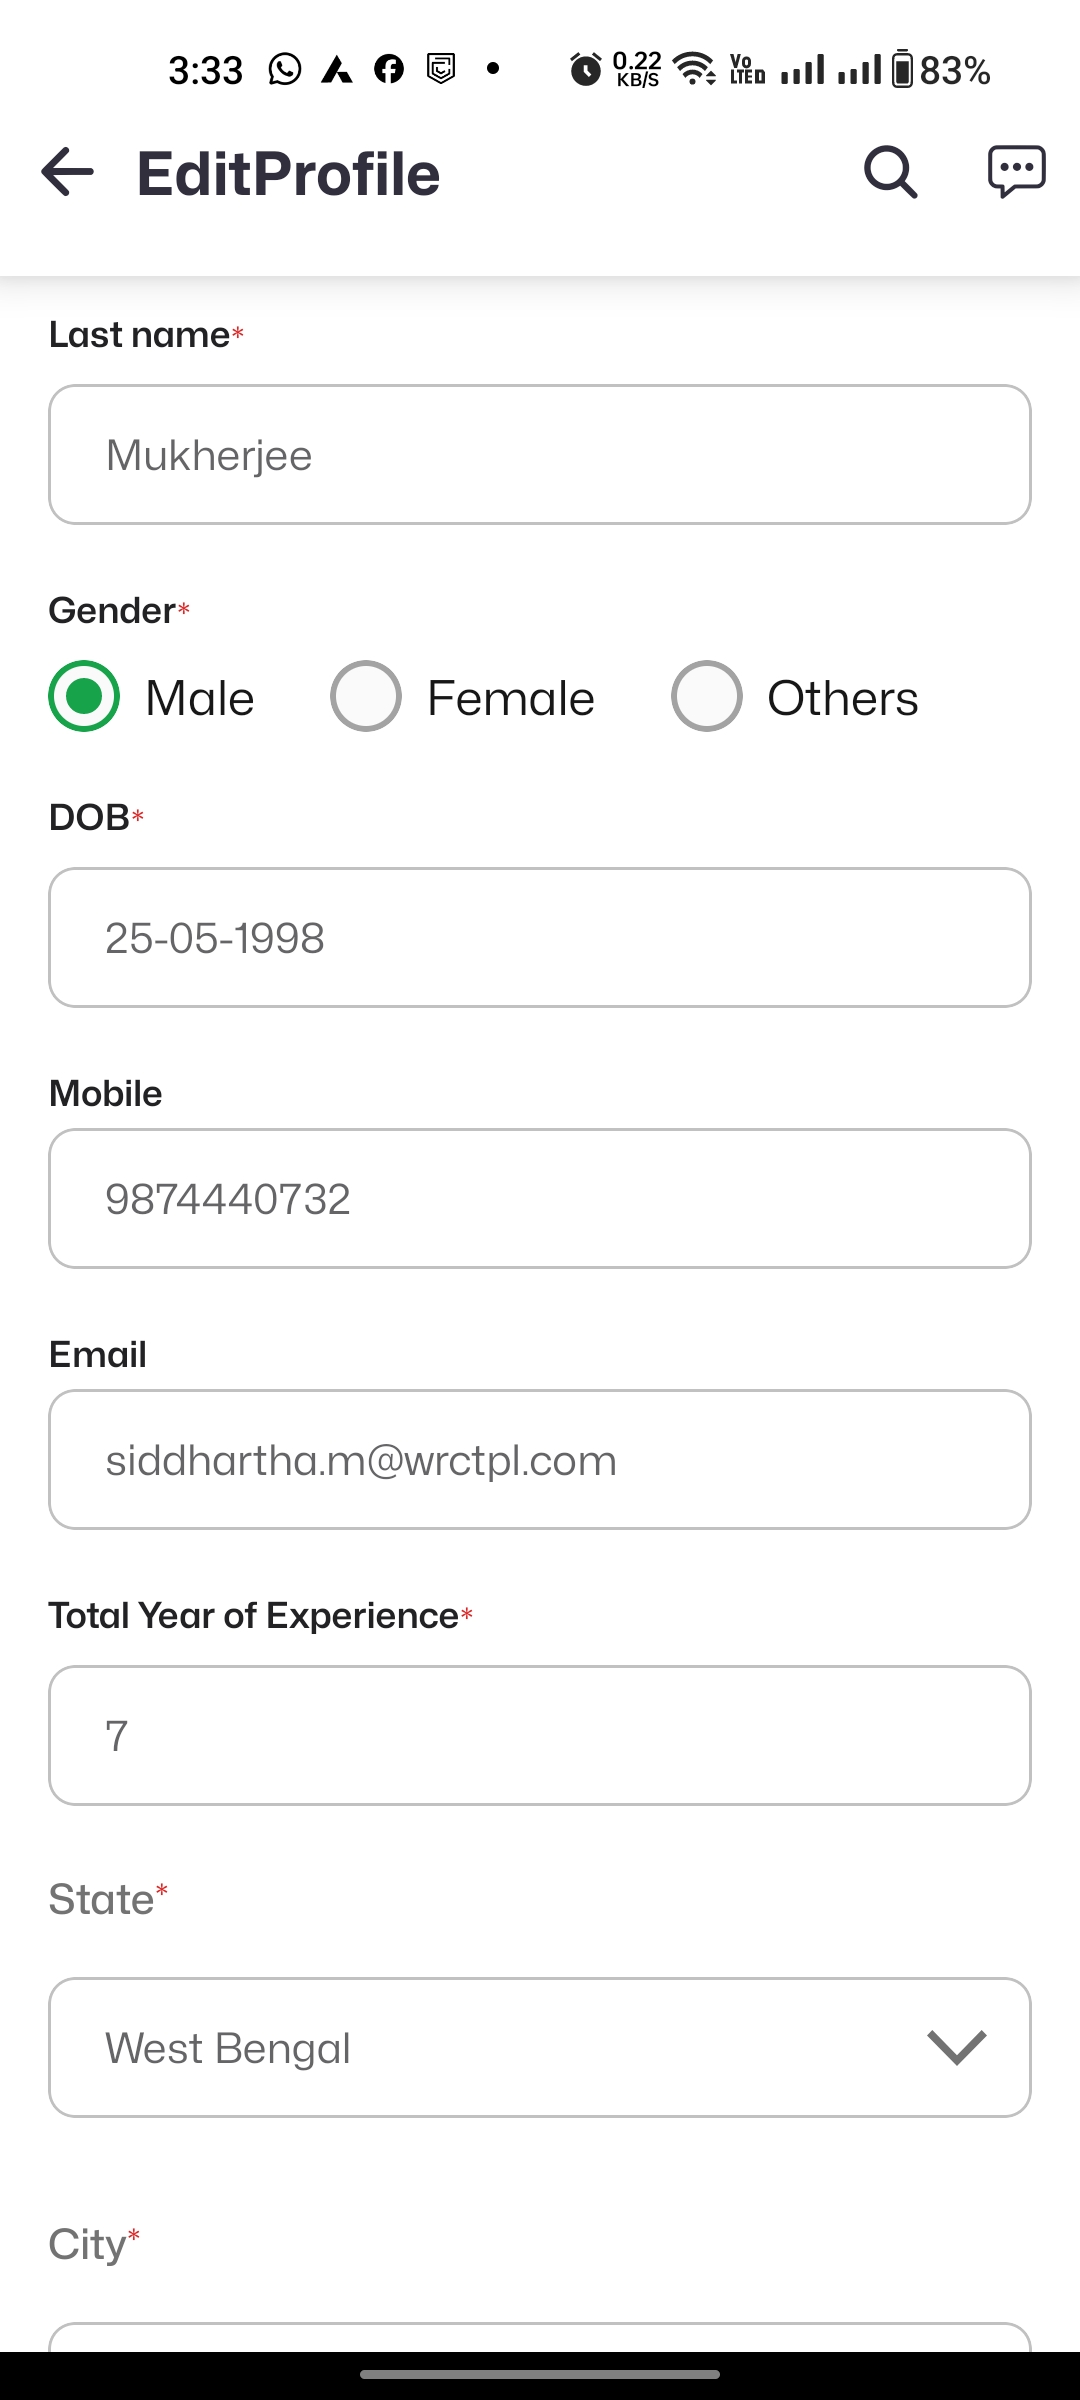Edit Total Year of Experience field

[540, 1735]
